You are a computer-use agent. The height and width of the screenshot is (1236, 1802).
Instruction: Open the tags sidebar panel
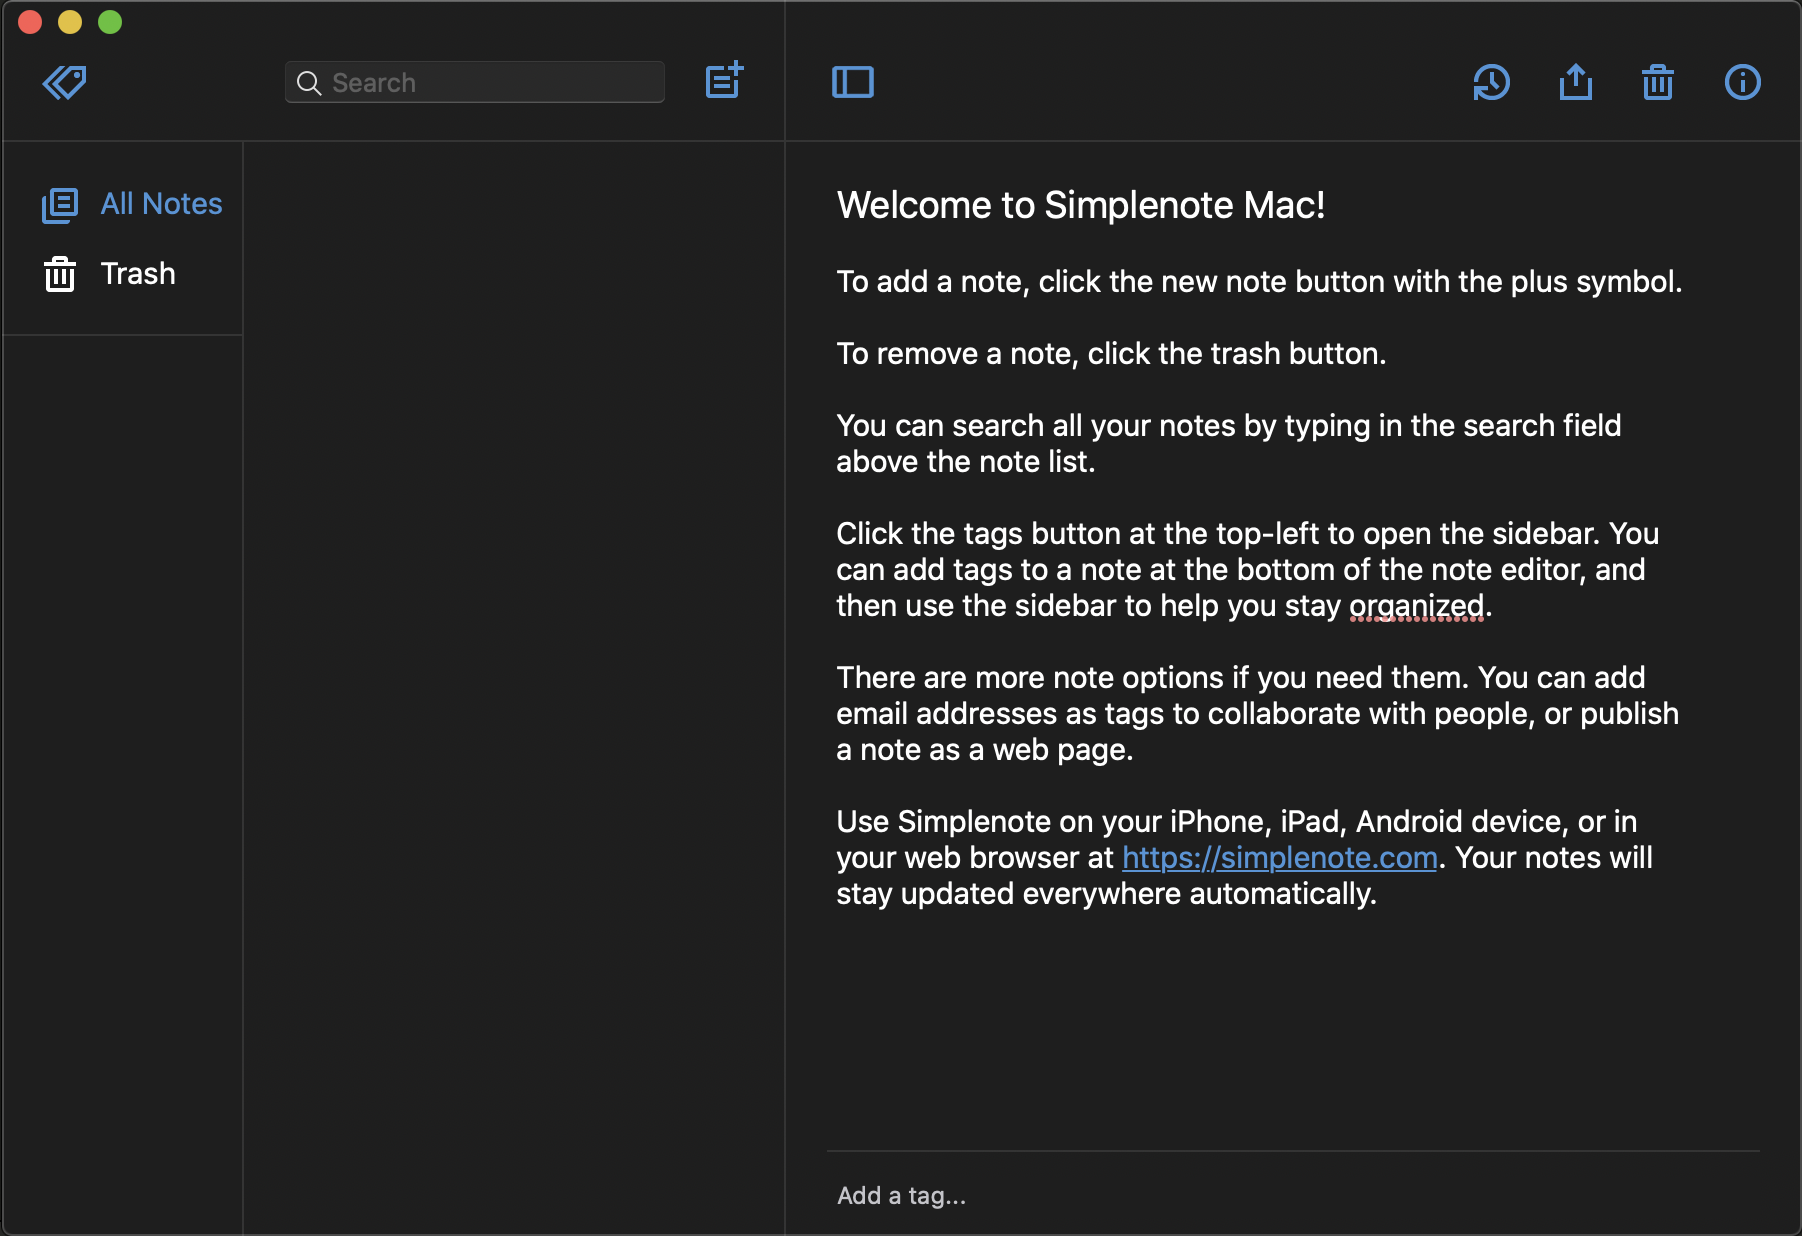pyautogui.click(x=64, y=82)
